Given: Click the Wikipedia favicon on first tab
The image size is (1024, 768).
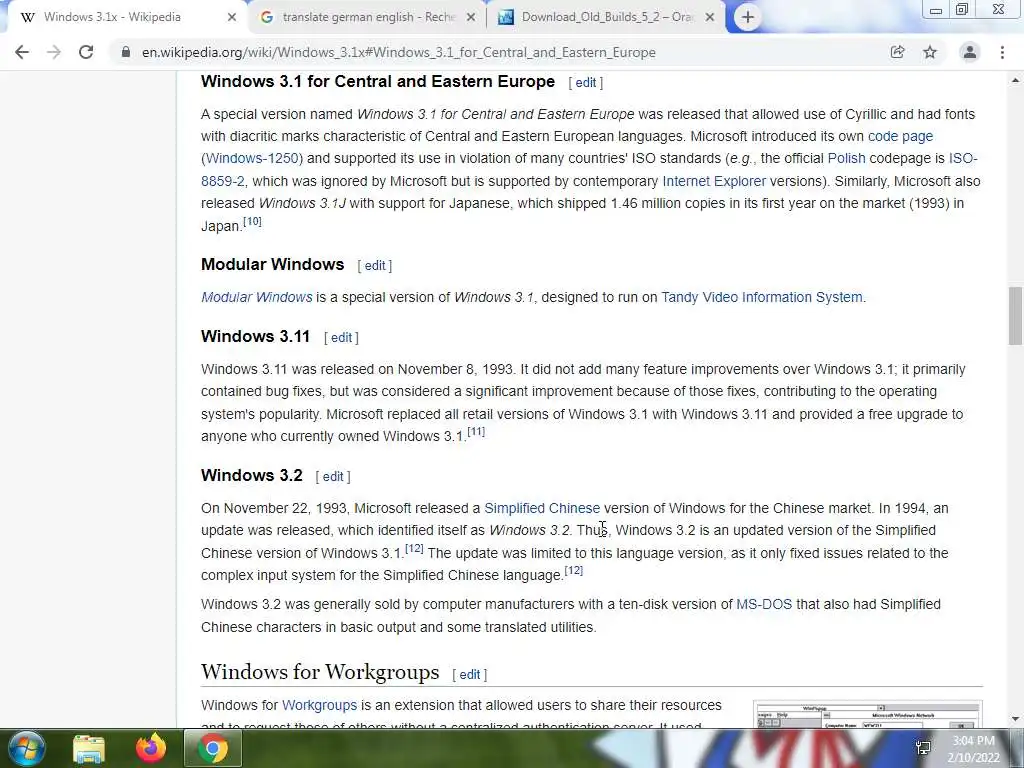Looking at the screenshot, I should 27,18.
